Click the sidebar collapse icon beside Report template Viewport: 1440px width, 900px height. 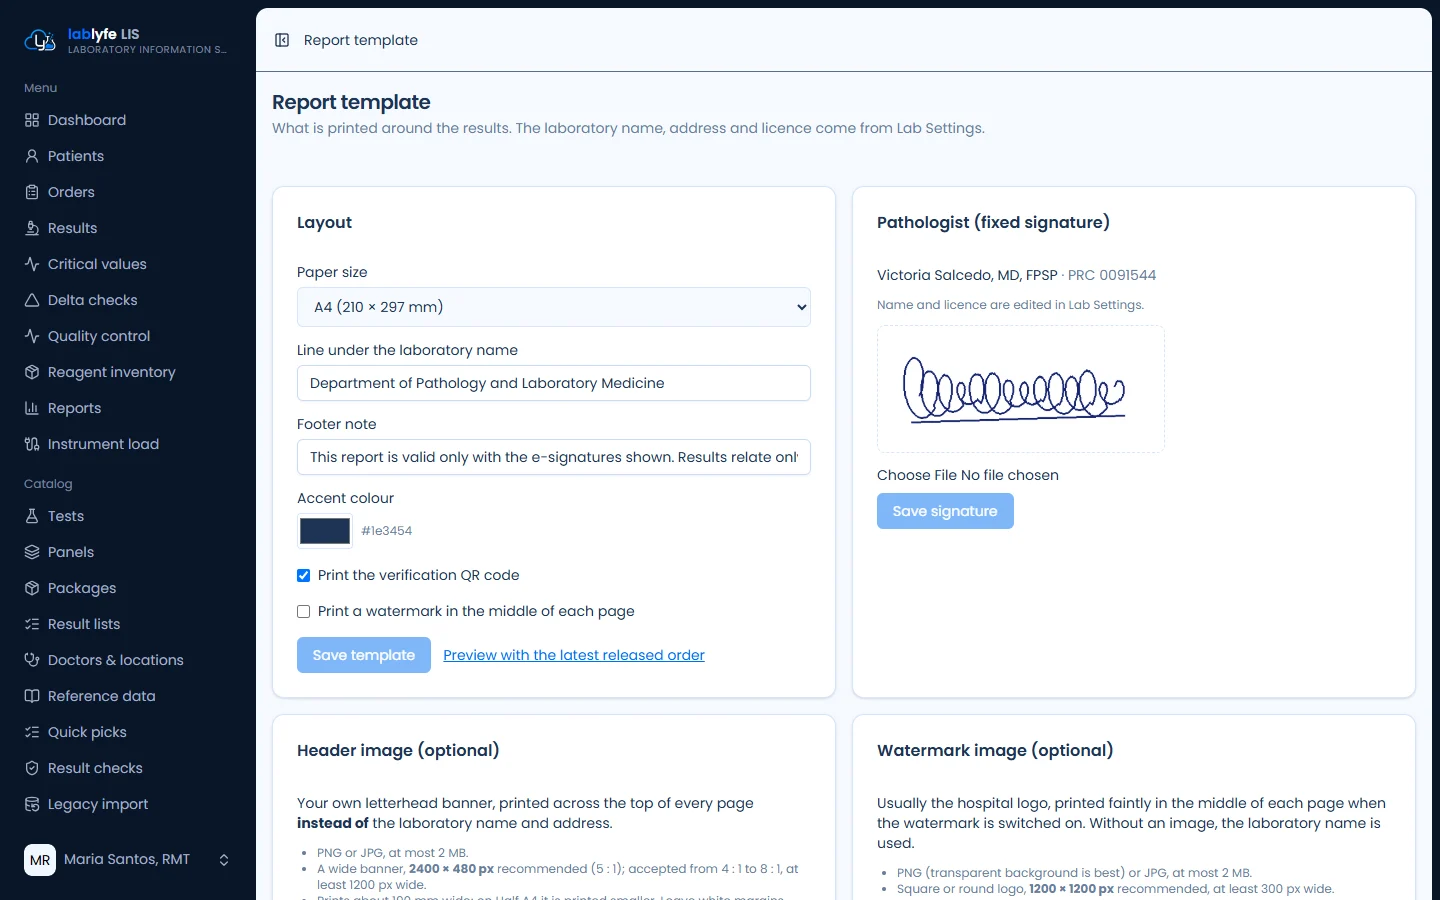282,40
